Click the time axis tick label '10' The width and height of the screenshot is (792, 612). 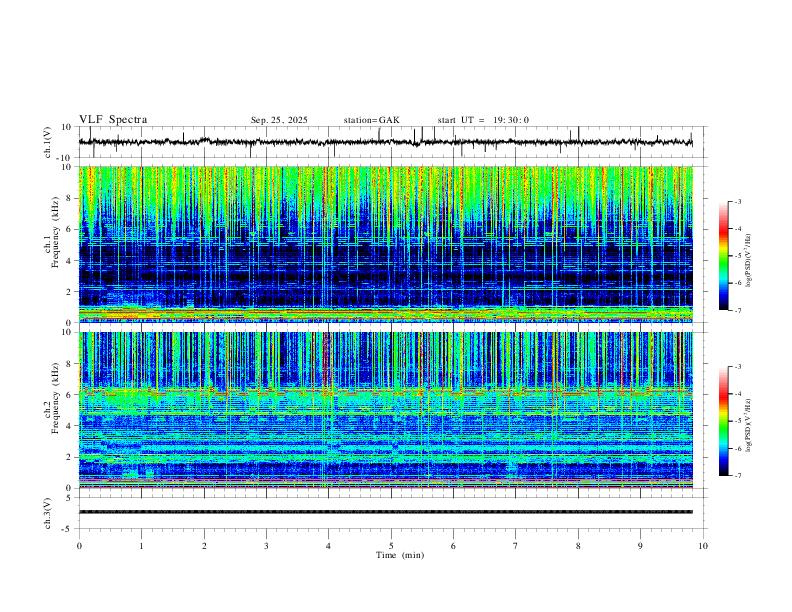703,546
